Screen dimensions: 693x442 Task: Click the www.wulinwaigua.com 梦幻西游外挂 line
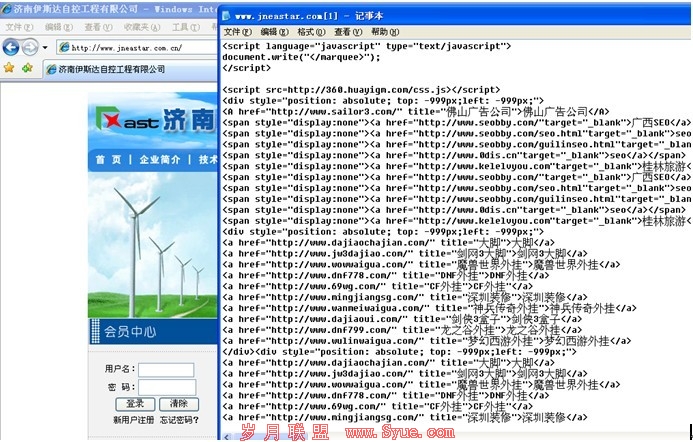point(426,341)
